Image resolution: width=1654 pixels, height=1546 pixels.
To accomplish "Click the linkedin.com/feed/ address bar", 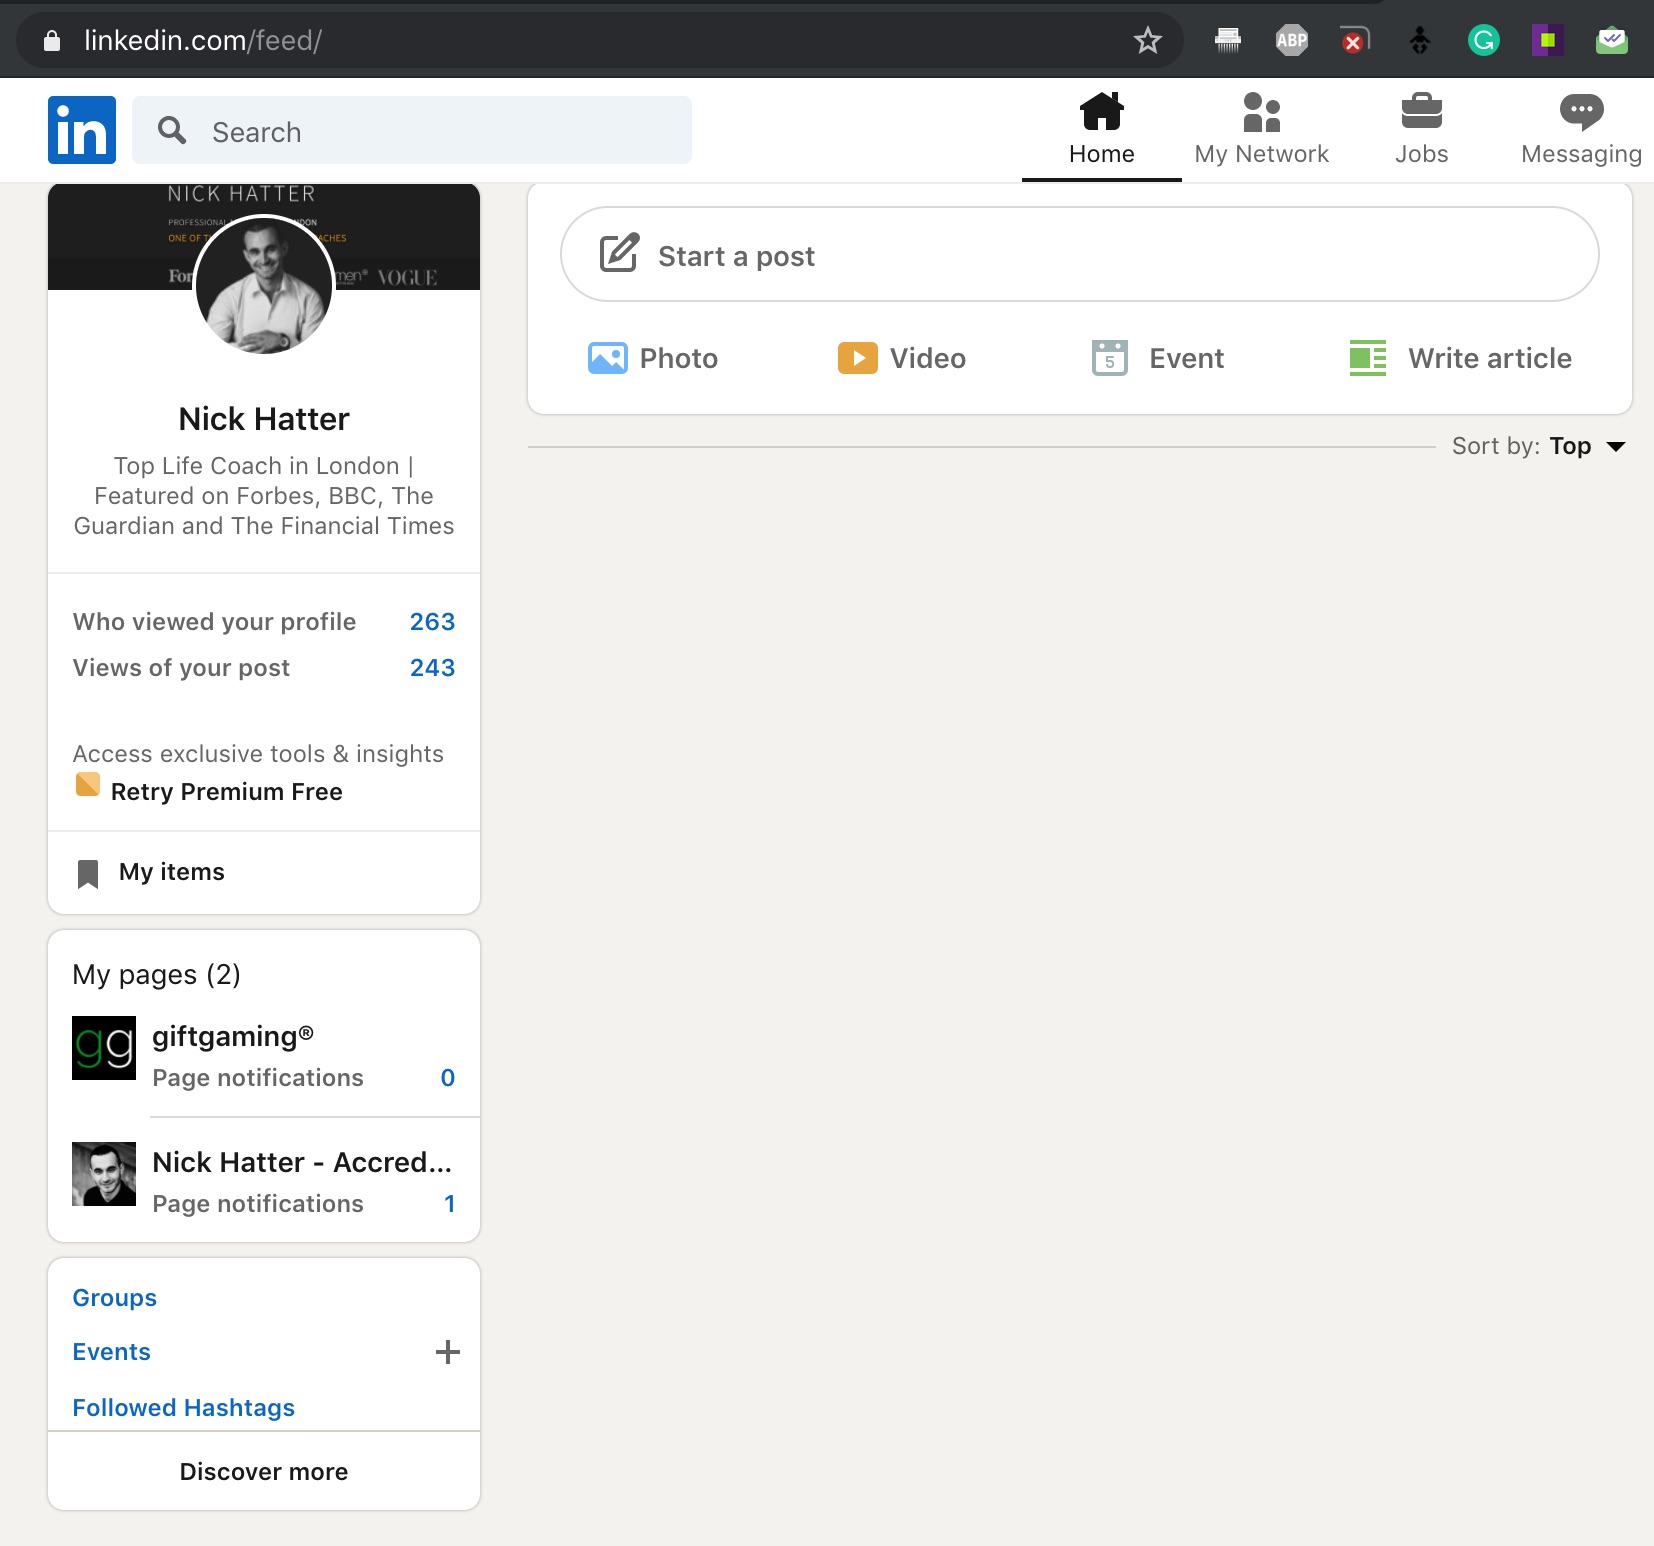I will pyautogui.click(x=600, y=40).
